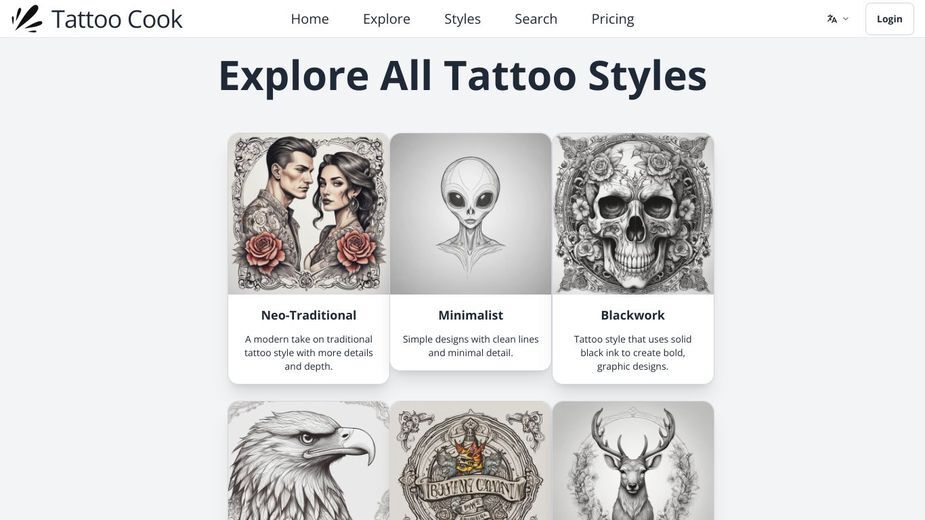Open the Pricing page link

coord(612,19)
